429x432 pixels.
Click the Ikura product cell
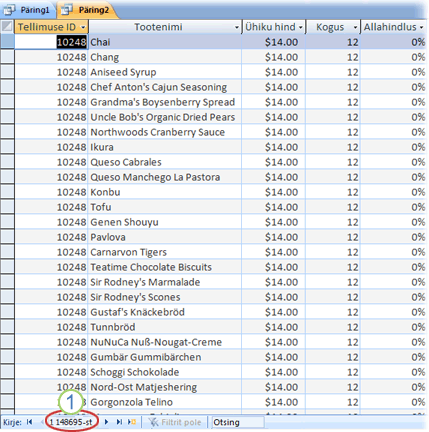click(165, 147)
